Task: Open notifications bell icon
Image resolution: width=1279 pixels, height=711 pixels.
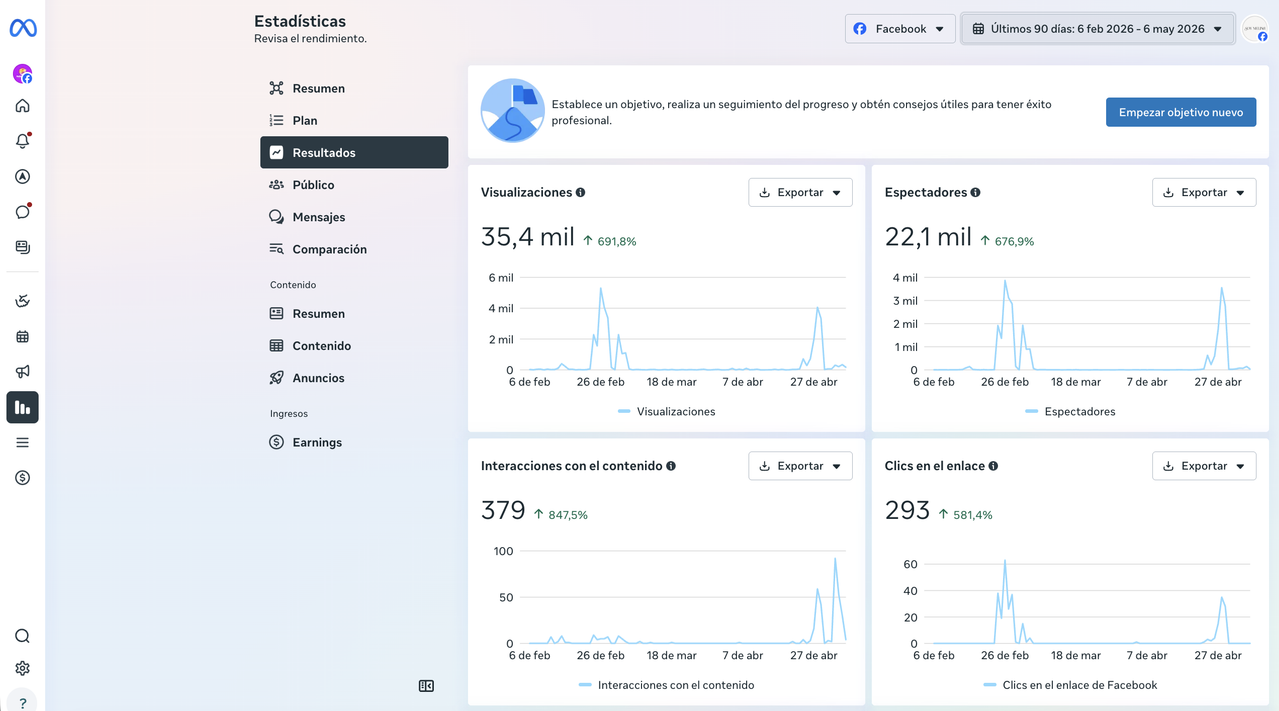Action: (22, 141)
